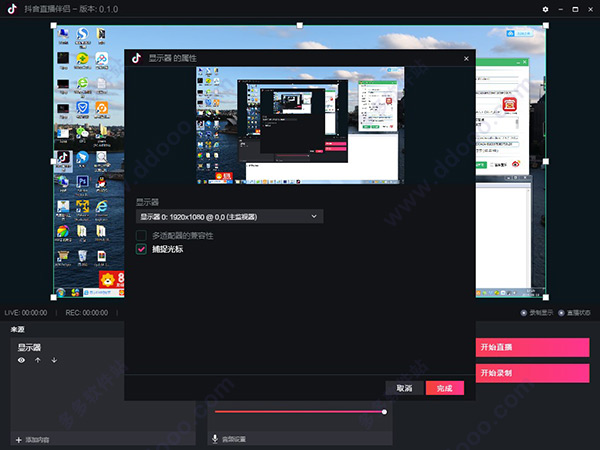Start recording with 开始录制
This screenshot has width=600, height=450.
(x=532, y=373)
